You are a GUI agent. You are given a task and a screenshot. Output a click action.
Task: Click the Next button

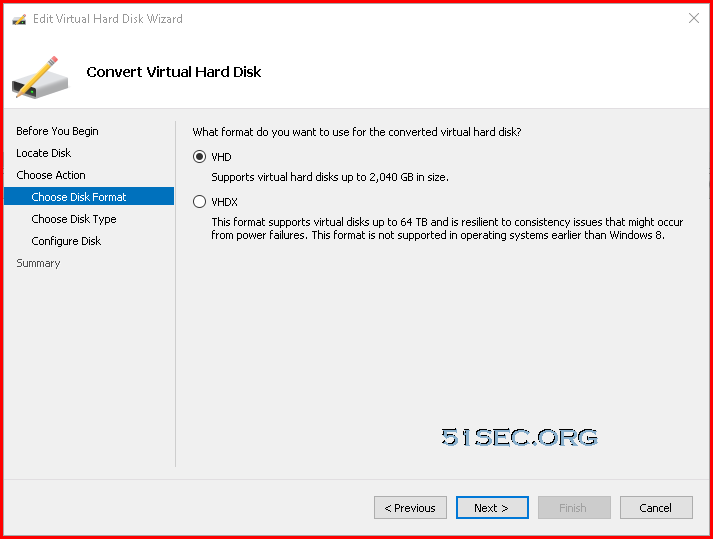[492, 508]
